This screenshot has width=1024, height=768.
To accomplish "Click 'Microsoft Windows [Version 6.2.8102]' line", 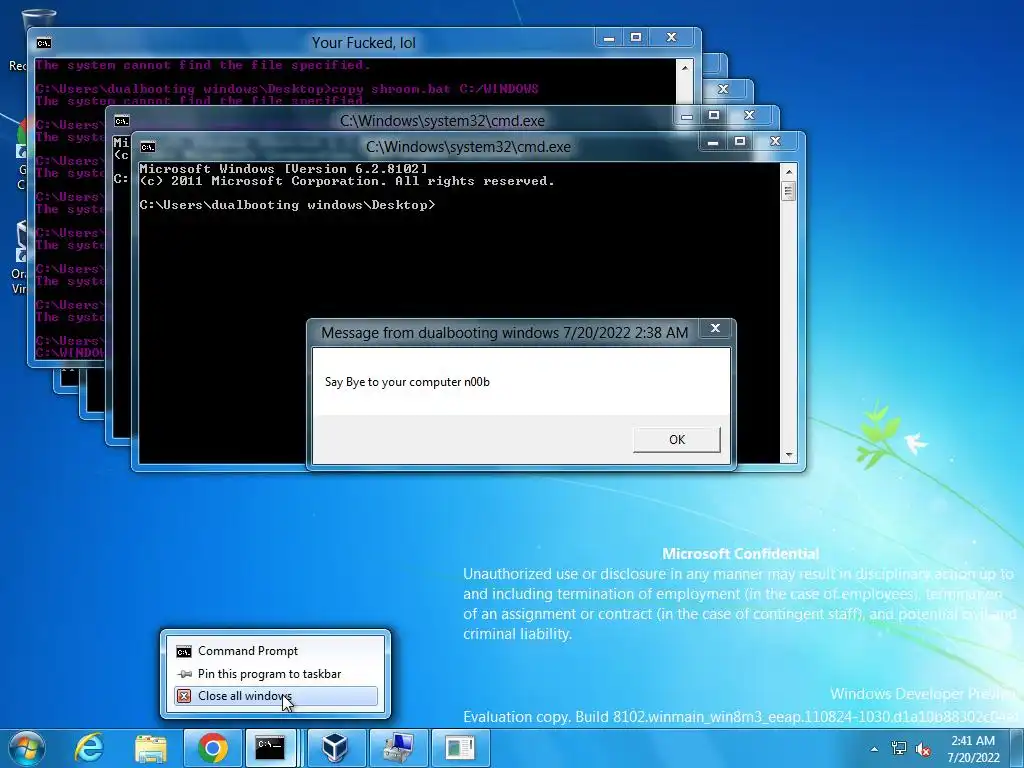I will 283,169.
